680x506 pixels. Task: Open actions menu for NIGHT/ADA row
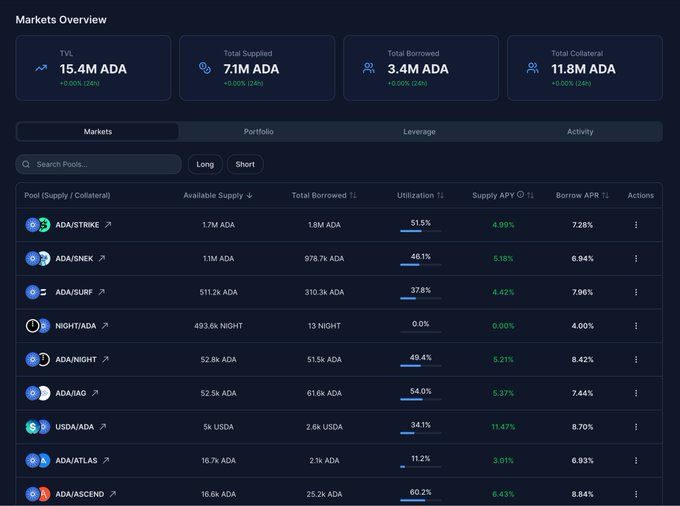(636, 326)
